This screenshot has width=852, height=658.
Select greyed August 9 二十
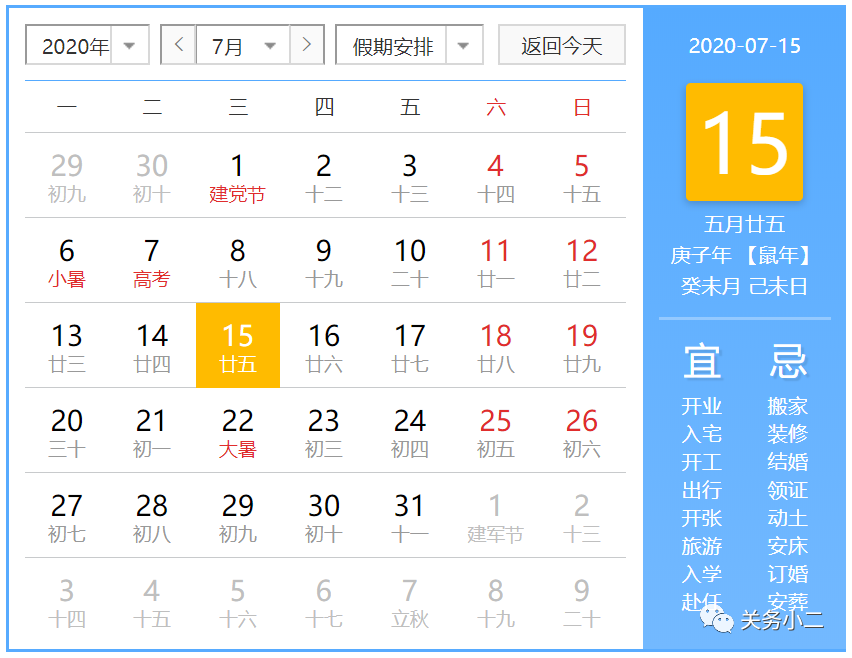pyautogui.click(x=582, y=601)
